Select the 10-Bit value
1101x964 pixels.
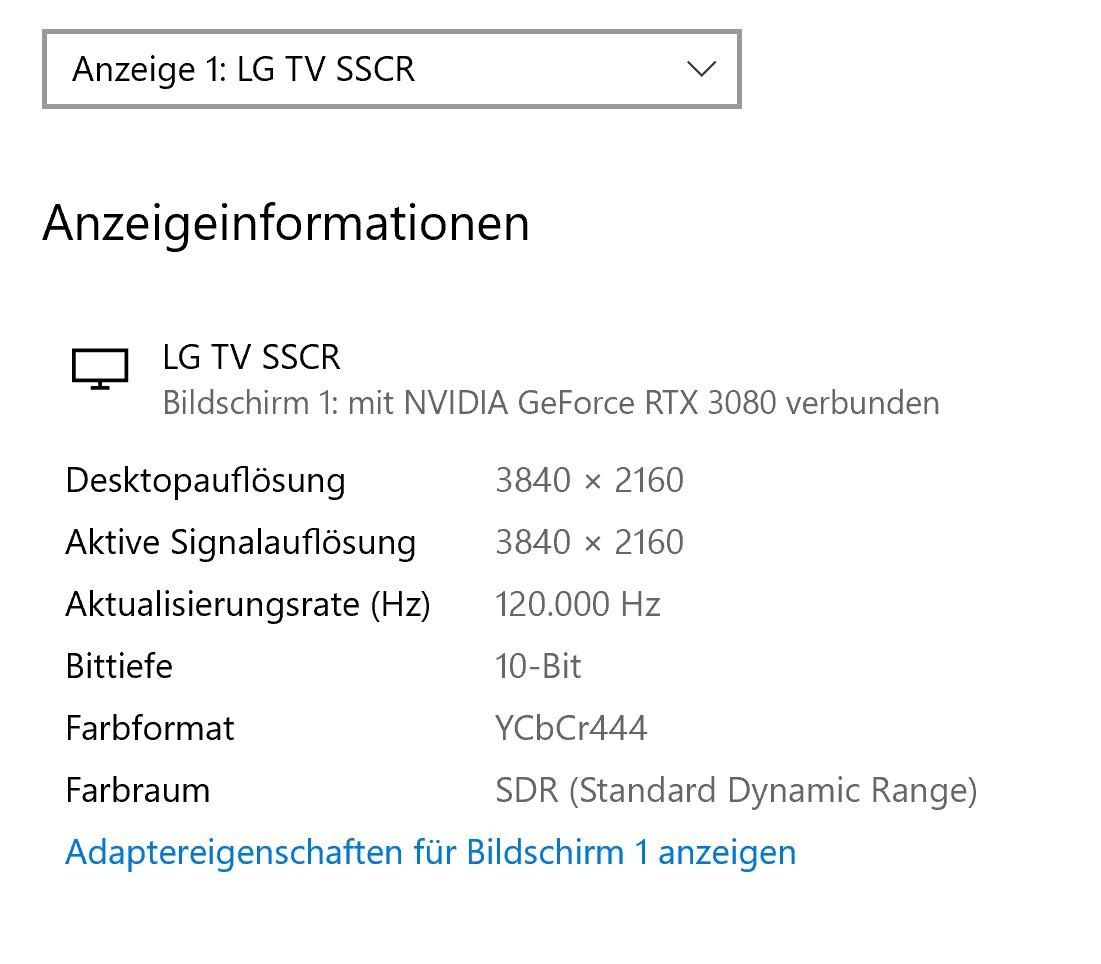point(539,666)
